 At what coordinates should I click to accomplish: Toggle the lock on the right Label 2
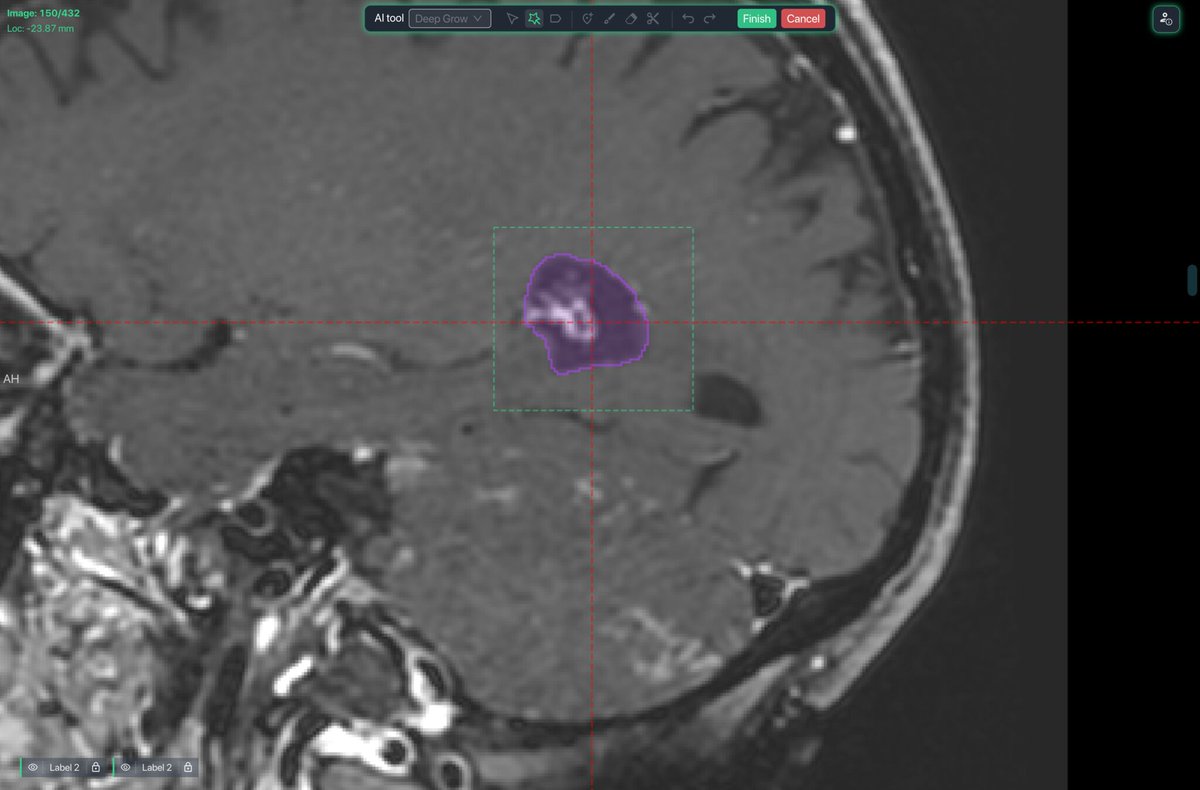pyautogui.click(x=188, y=768)
